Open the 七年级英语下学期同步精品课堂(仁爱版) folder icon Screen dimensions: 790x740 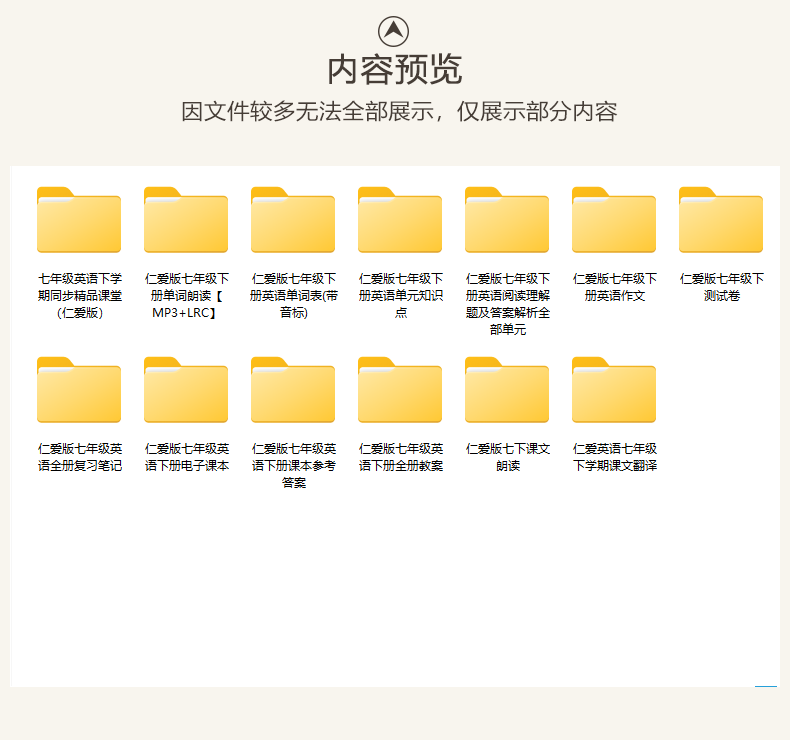coord(79,220)
